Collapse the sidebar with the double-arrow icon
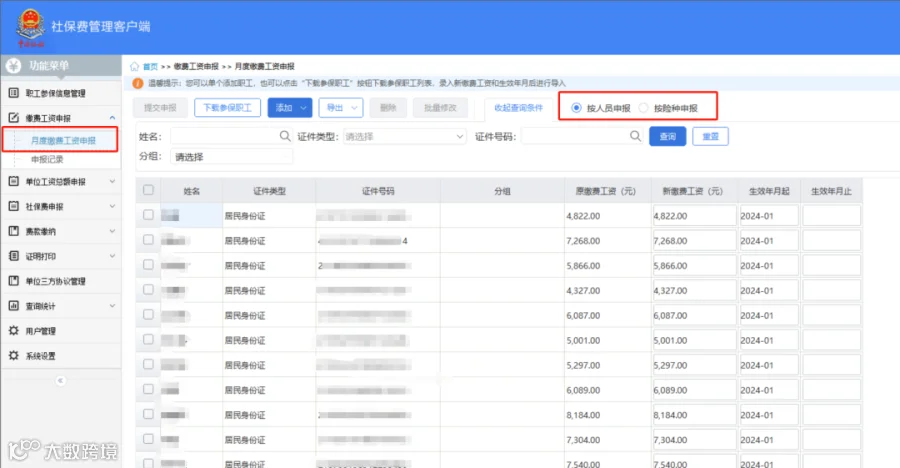This screenshot has width=900, height=468. [61, 381]
